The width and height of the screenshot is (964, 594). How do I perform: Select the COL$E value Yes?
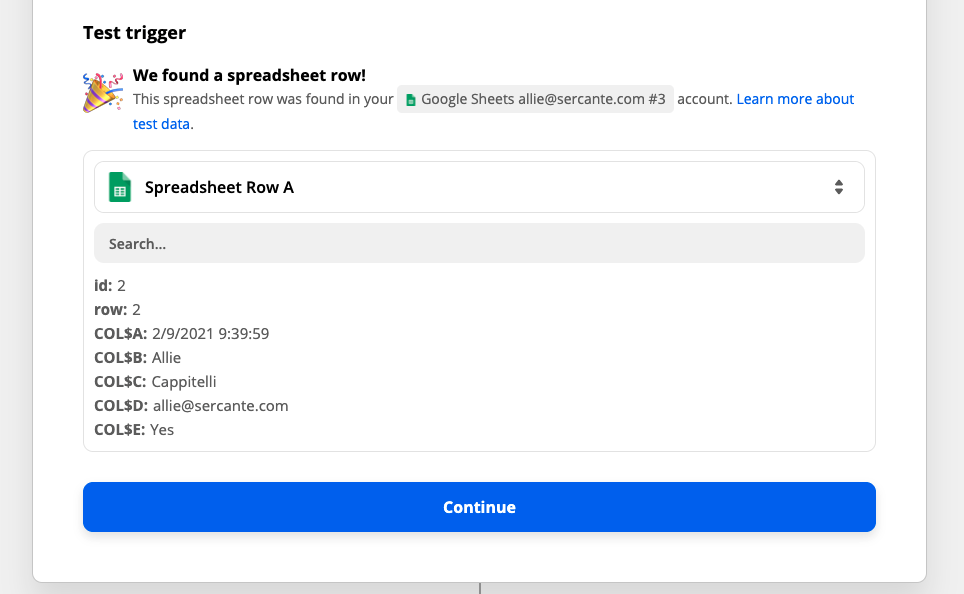tap(162, 429)
